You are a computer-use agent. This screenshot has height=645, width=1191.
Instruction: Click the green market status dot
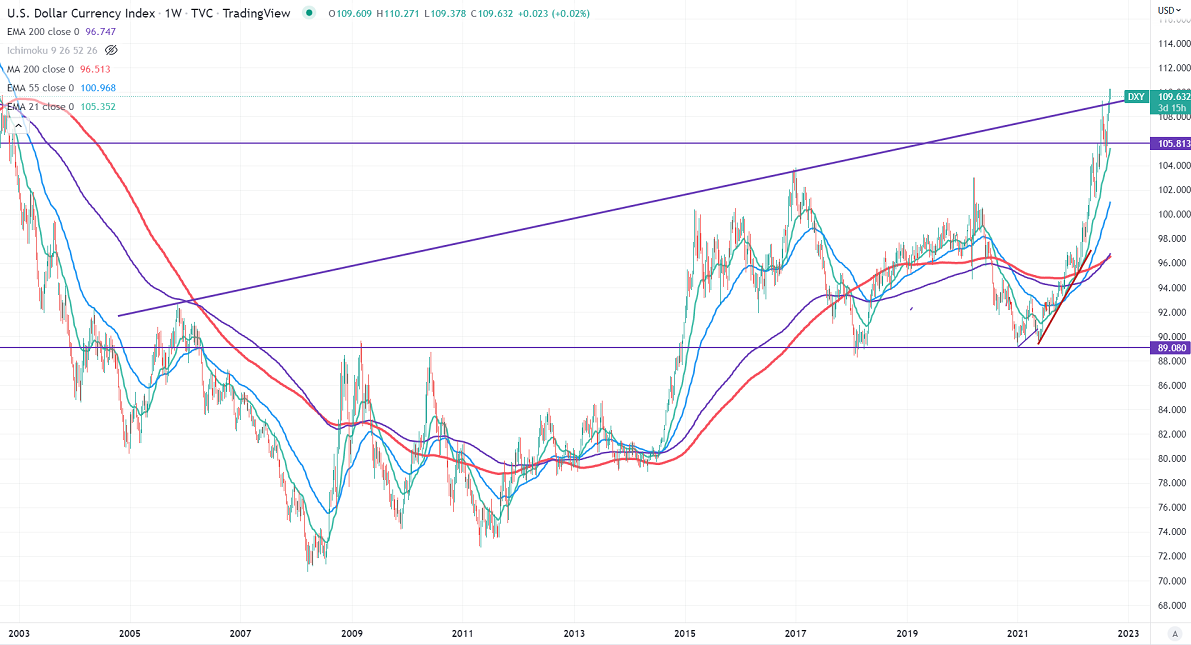pos(308,13)
